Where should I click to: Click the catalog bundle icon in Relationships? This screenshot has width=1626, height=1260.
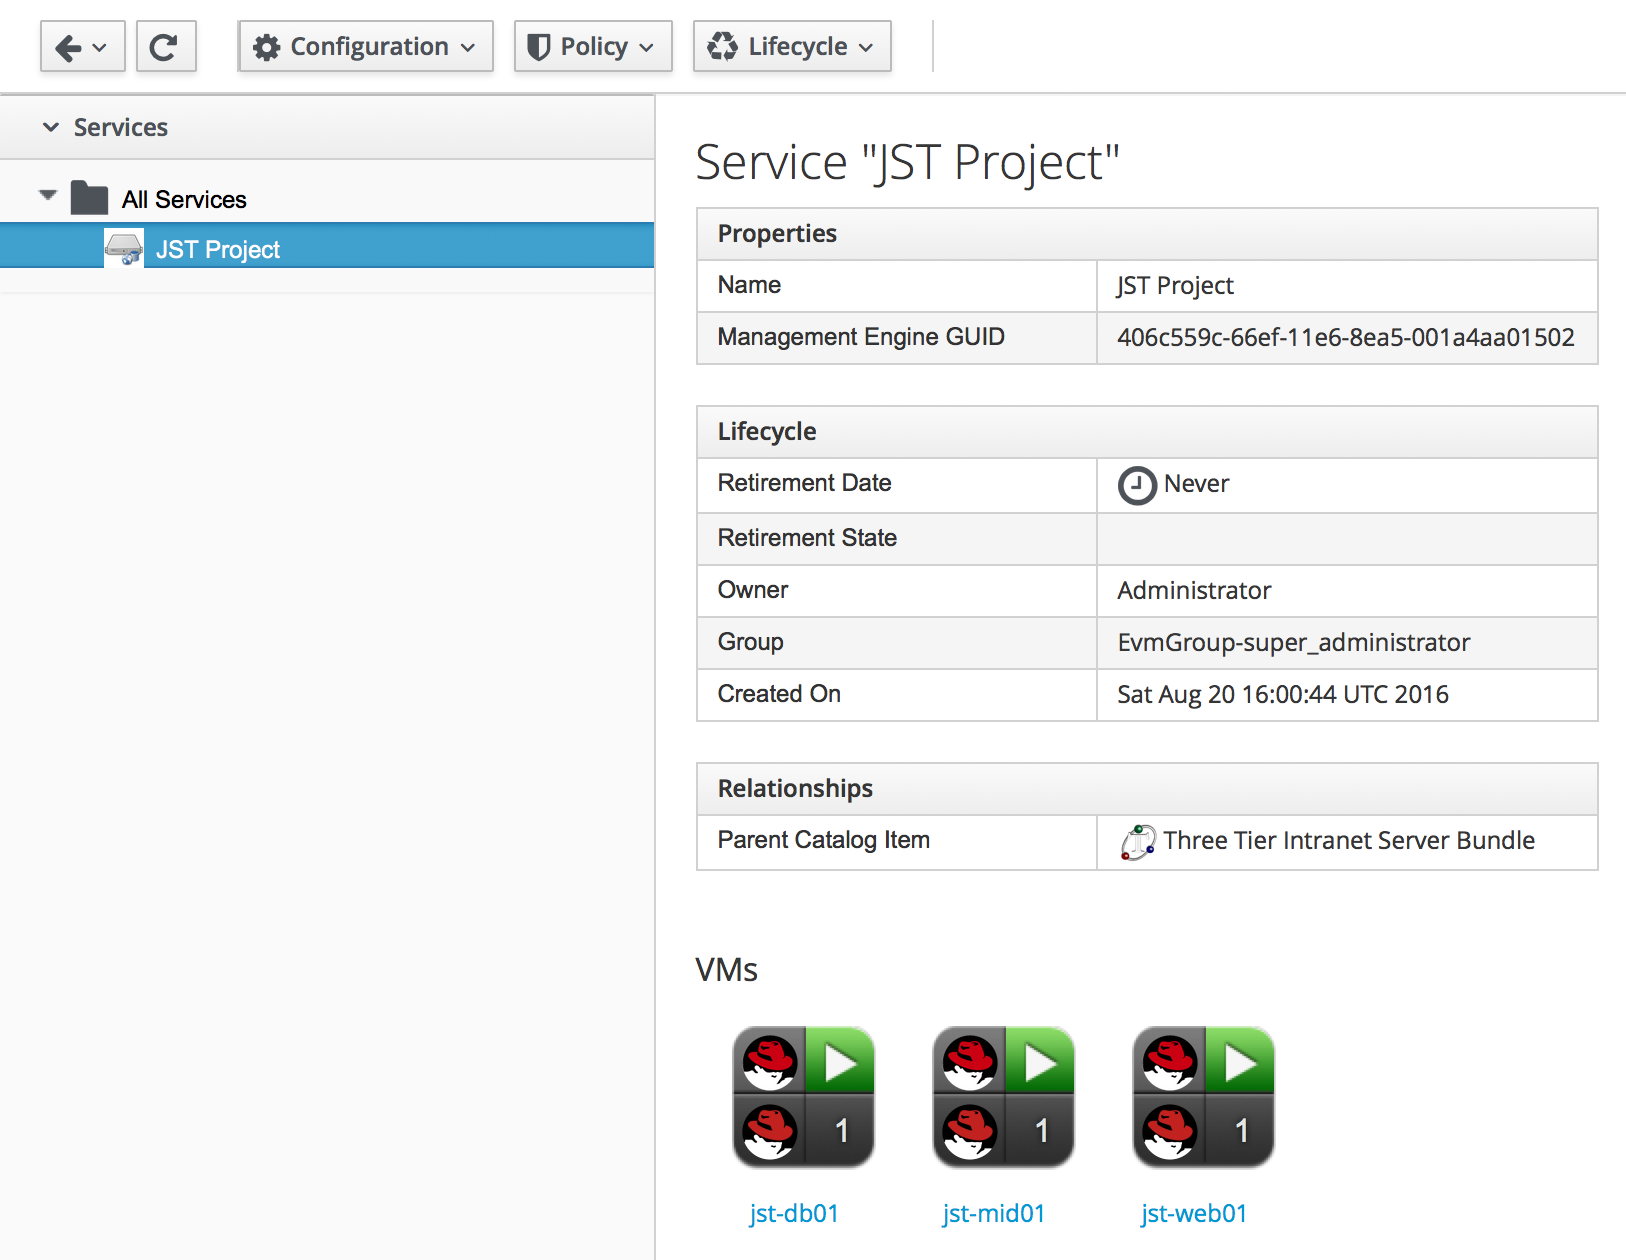point(1138,842)
